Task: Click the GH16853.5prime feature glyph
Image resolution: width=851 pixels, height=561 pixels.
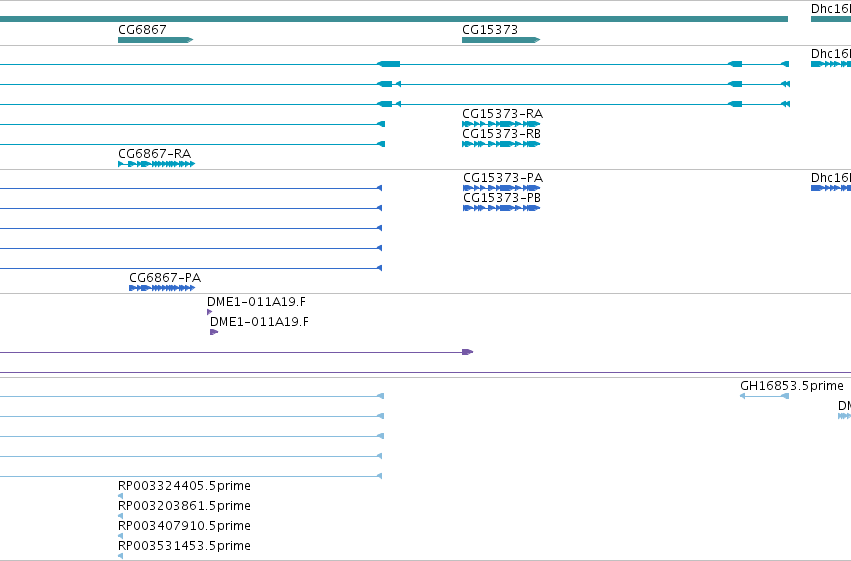Action: click(x=764, y=396)
